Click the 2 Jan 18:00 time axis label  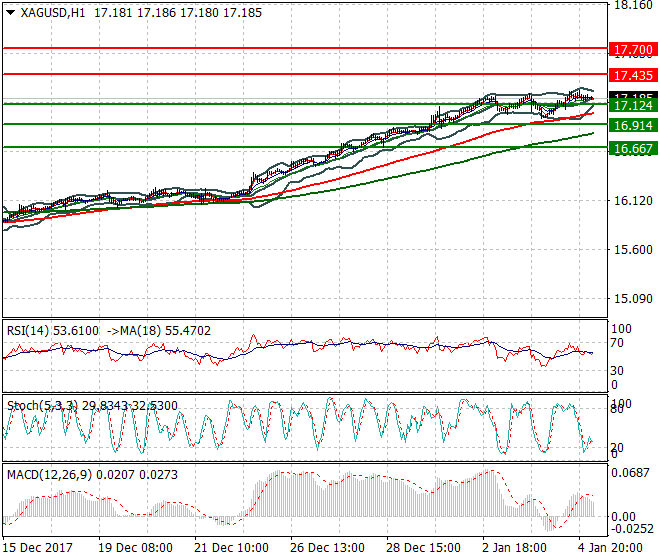point(514,548)
